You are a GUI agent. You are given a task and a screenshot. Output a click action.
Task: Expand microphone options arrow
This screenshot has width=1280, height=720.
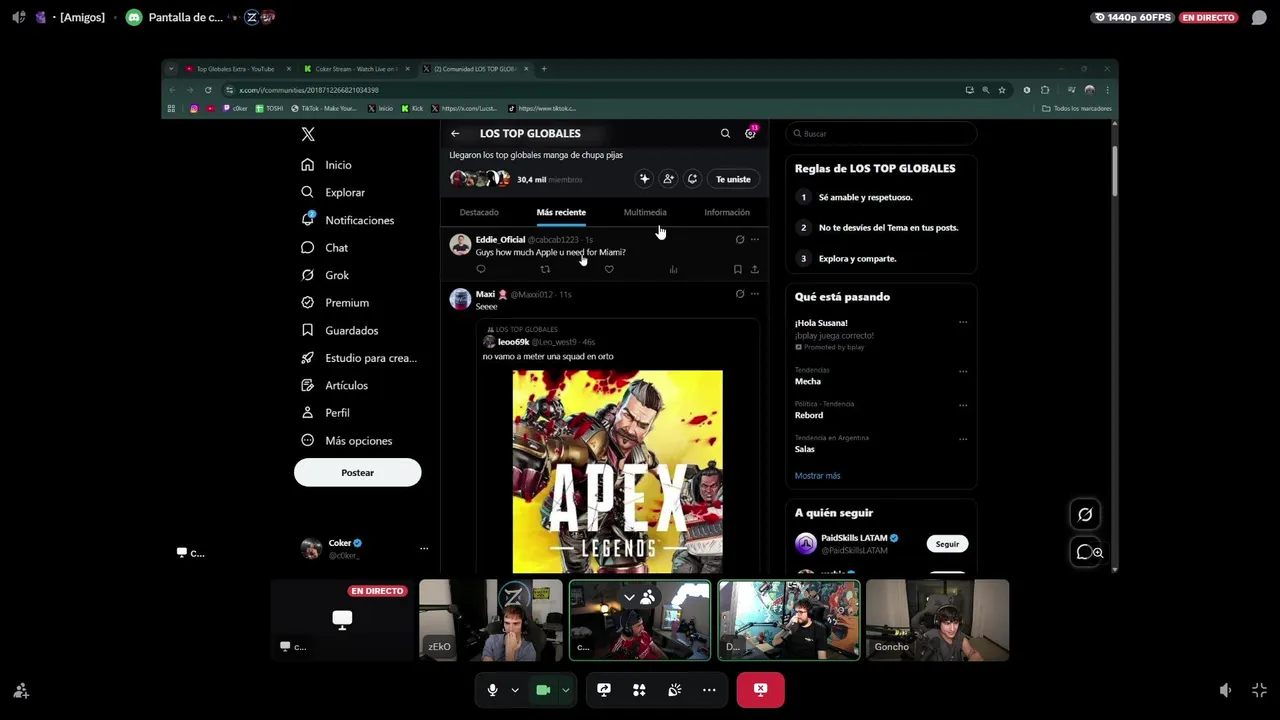coord(515,690)
